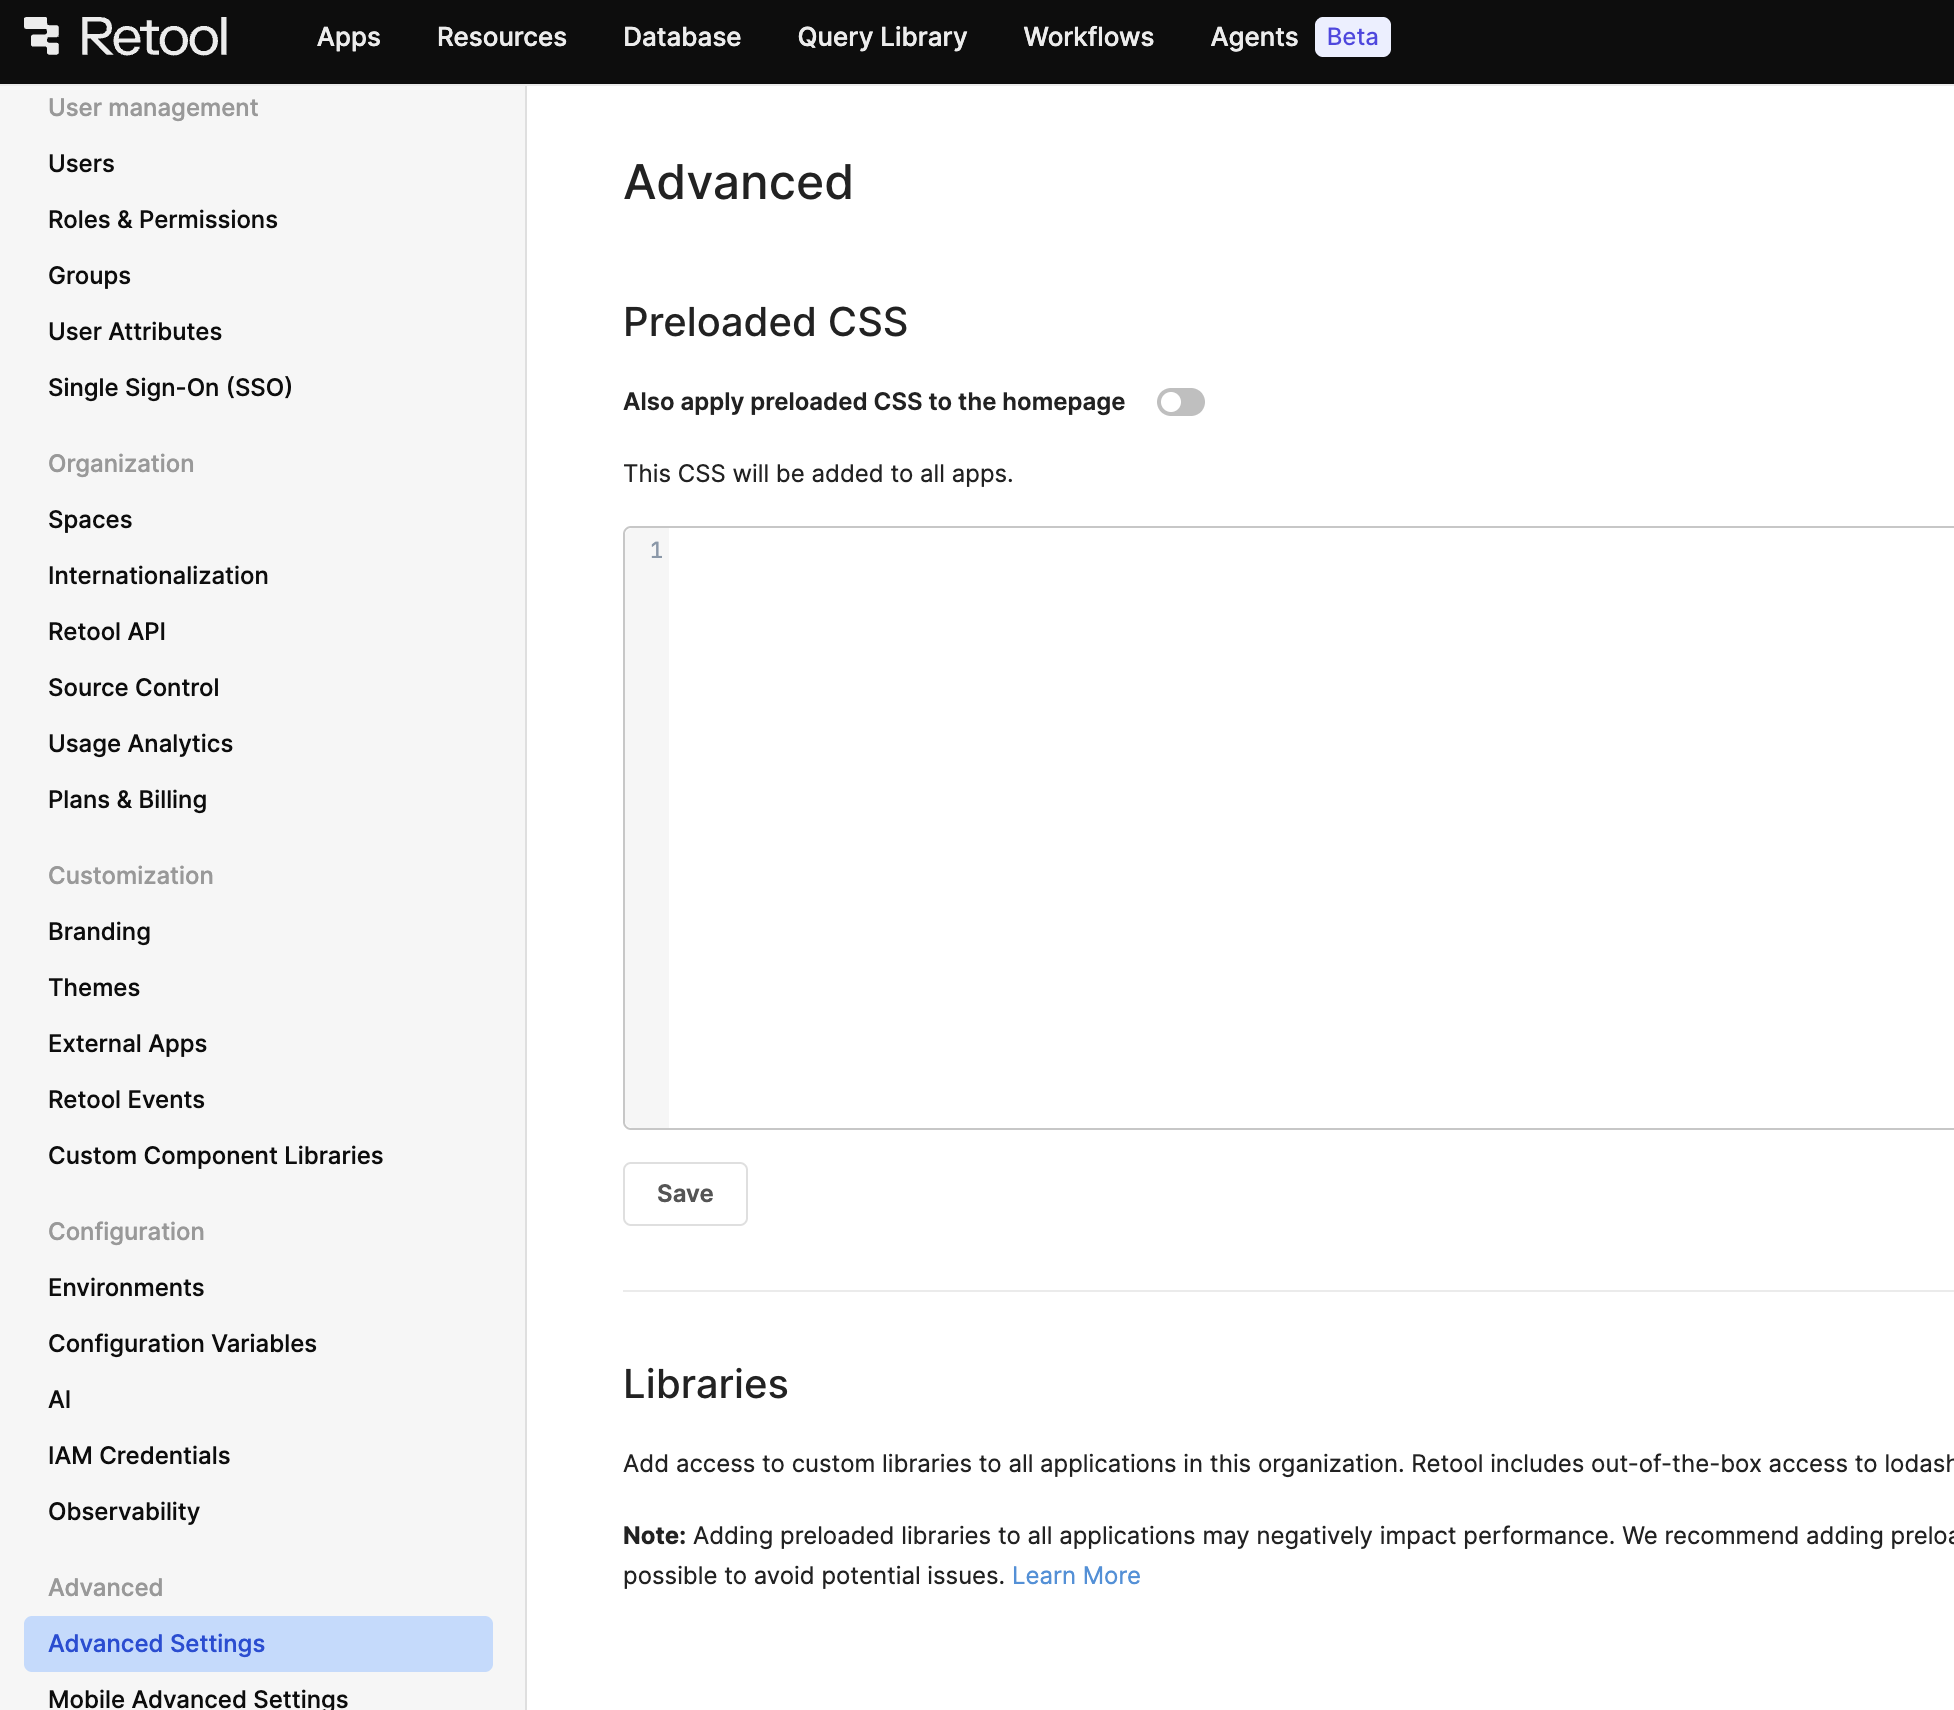Click the Retool logo icon
The height and width of the screenshot is (1710, 1954).
[x=42, y=36]
